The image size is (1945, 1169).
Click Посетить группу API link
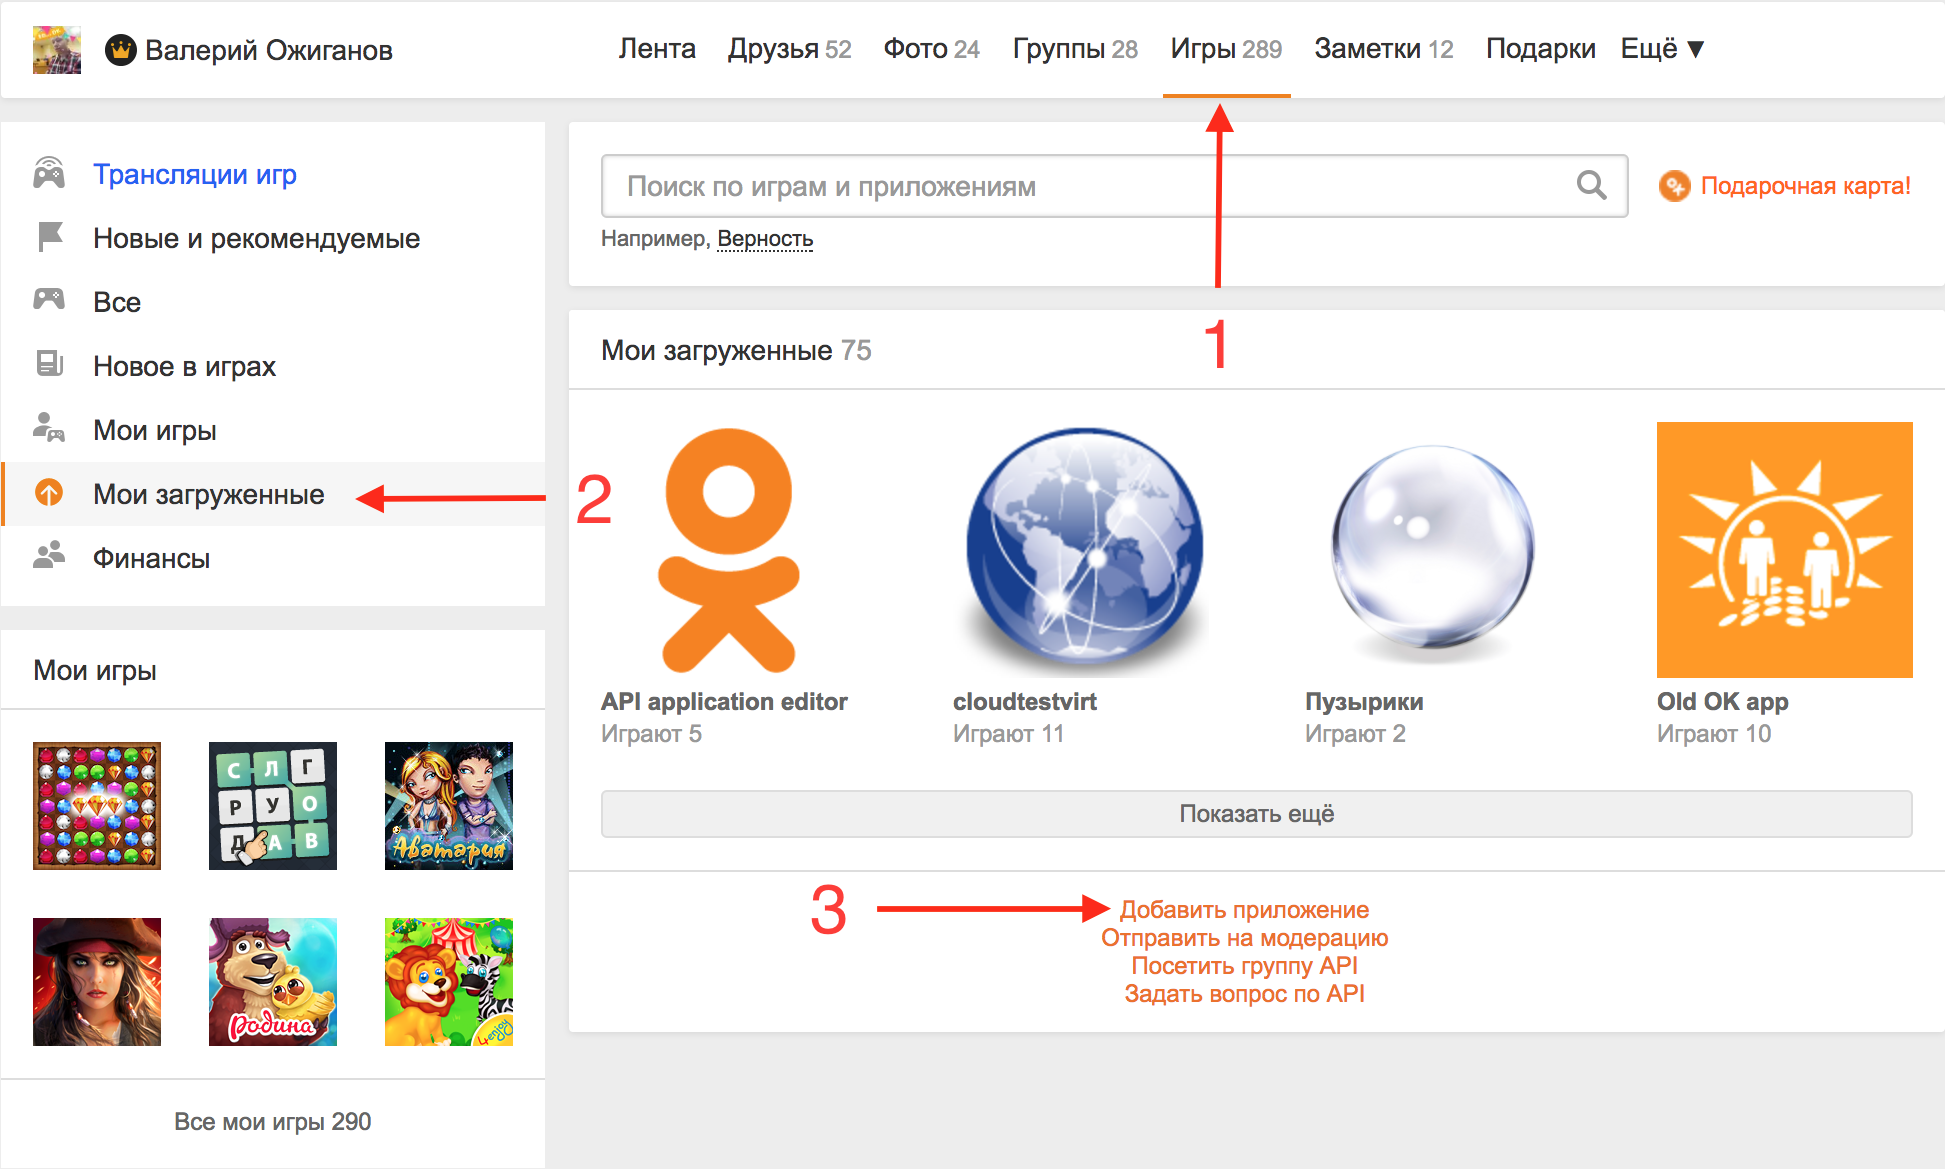click(1245, 966)
